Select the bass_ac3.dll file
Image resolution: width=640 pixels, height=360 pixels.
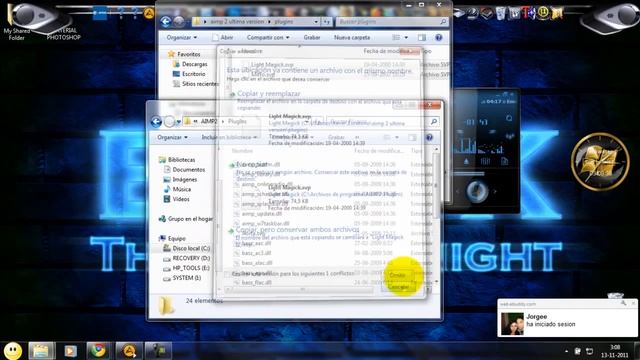click(x=257, y=253)
